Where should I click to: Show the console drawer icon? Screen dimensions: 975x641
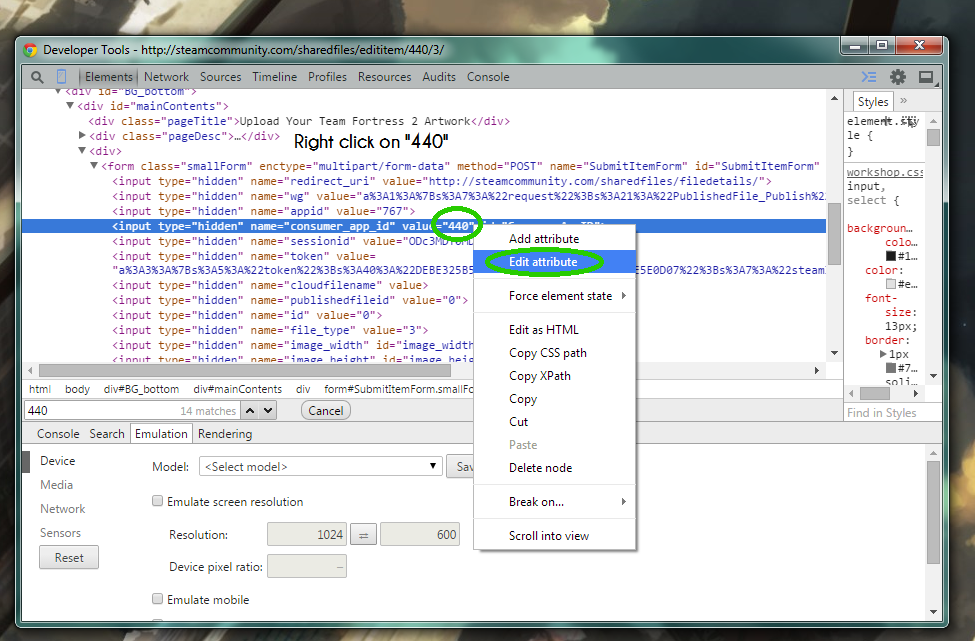pyautogui.click(x=869, y=77)
